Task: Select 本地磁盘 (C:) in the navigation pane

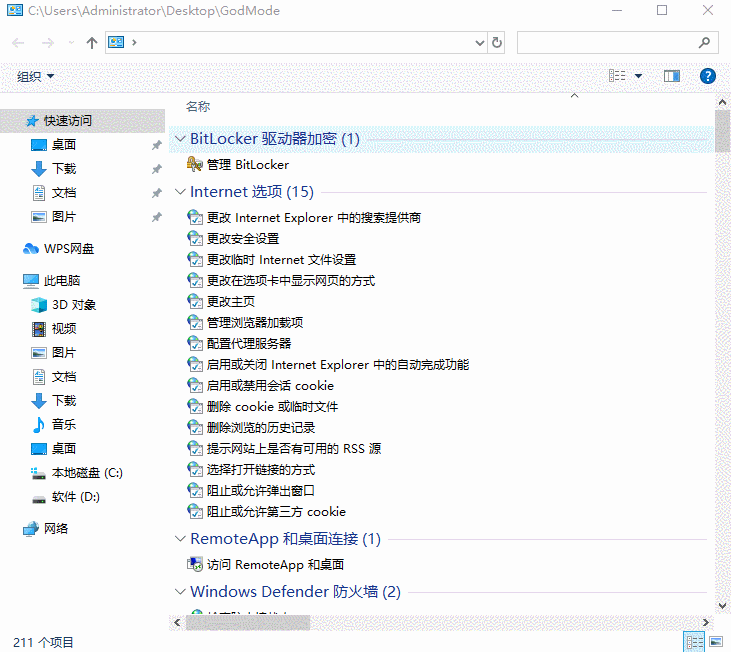Action: coord(87,473)
